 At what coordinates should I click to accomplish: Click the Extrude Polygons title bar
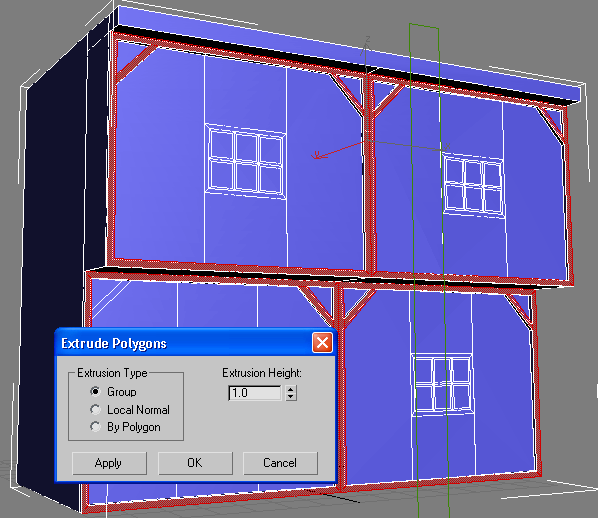click(x=195, y=343)
